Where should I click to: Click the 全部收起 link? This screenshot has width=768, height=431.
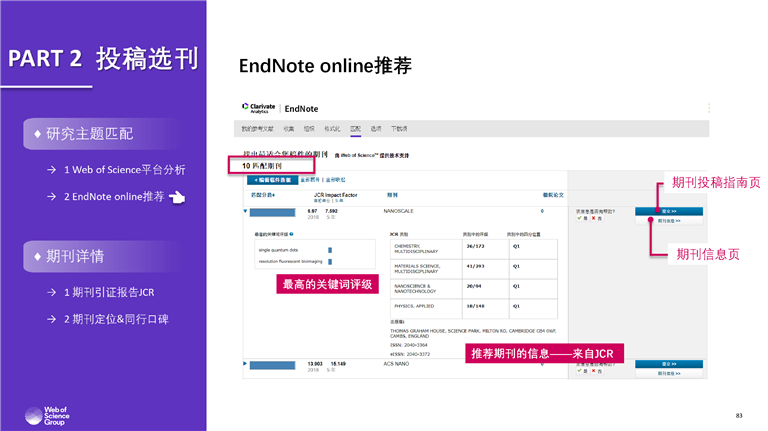(x=336, y=180)
